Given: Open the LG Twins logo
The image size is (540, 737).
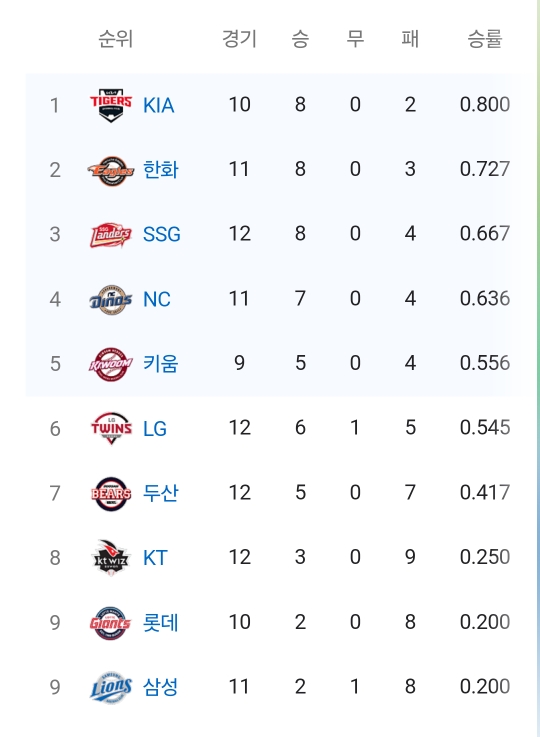Looking at the screenshot, I should pos(111,428).
